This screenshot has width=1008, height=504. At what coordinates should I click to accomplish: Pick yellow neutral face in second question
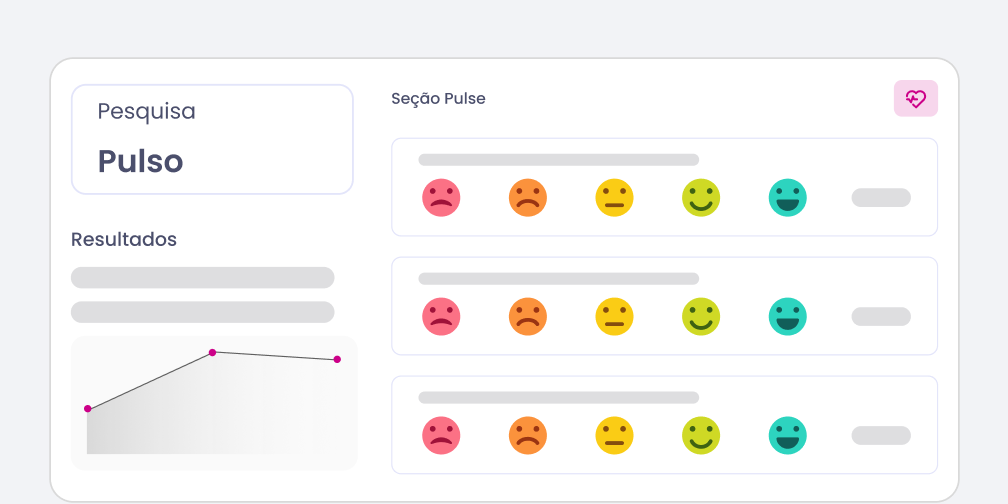[614, 316]
